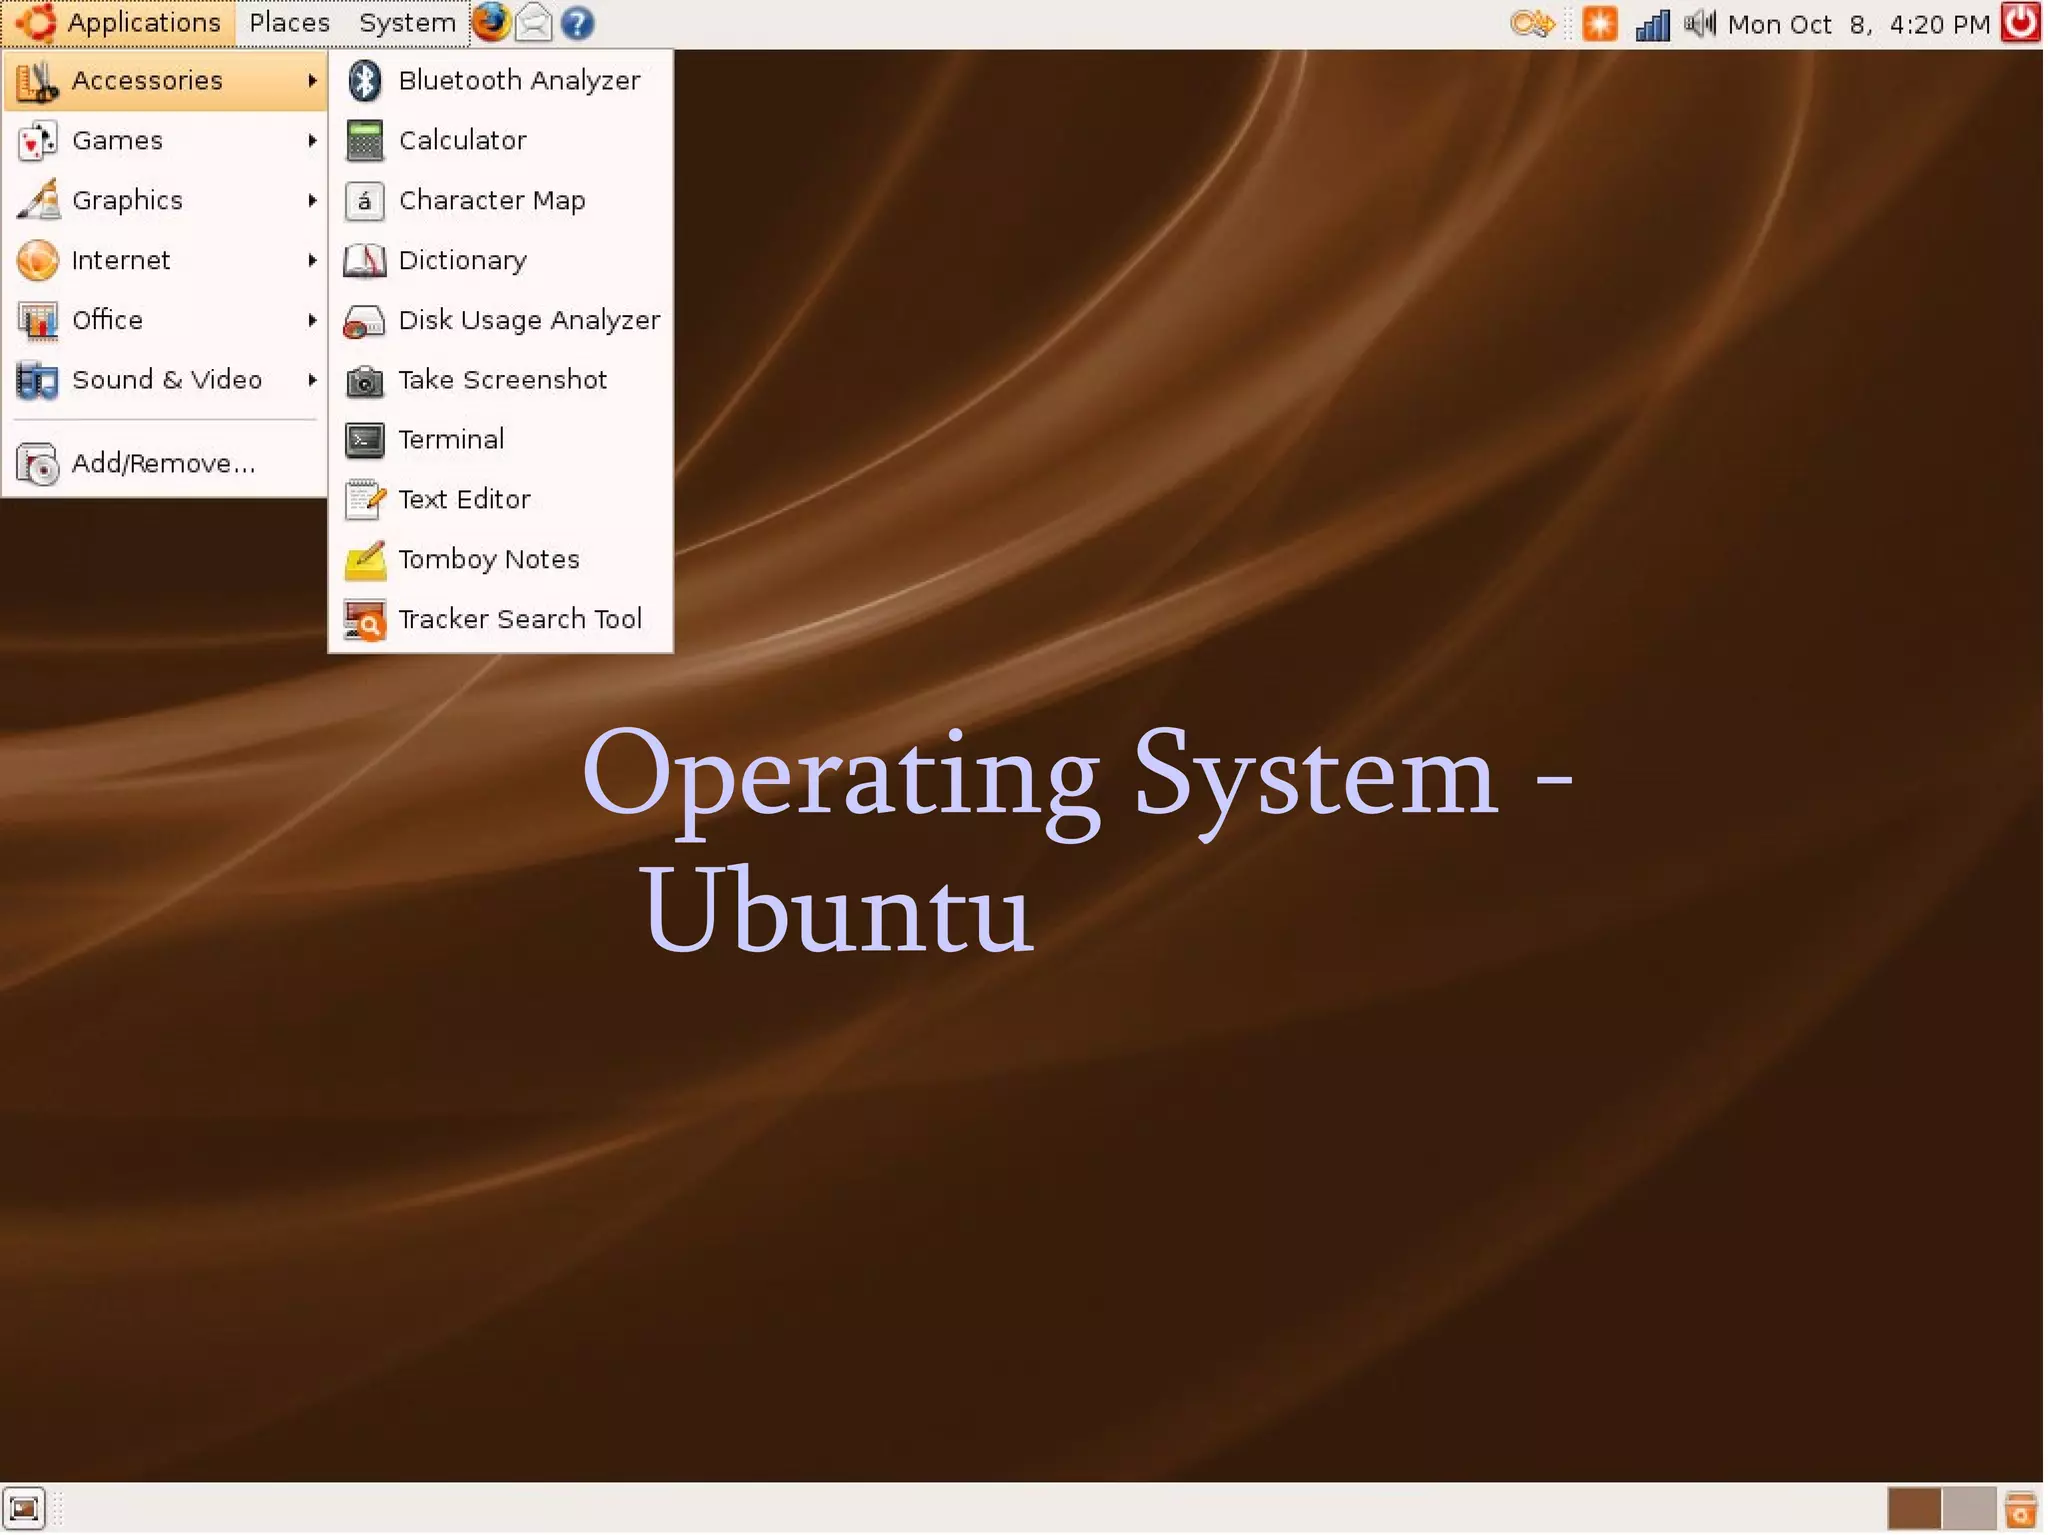Click the bottom panel drag handle

(57, 1509)
